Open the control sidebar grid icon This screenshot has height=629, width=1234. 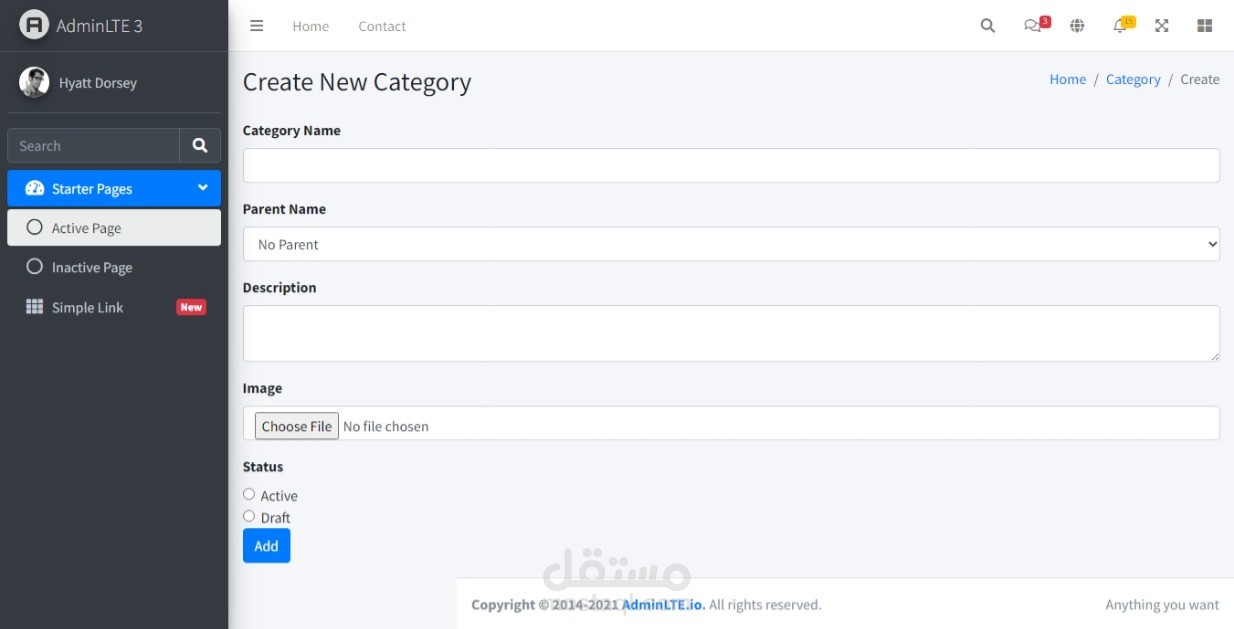1205,26
